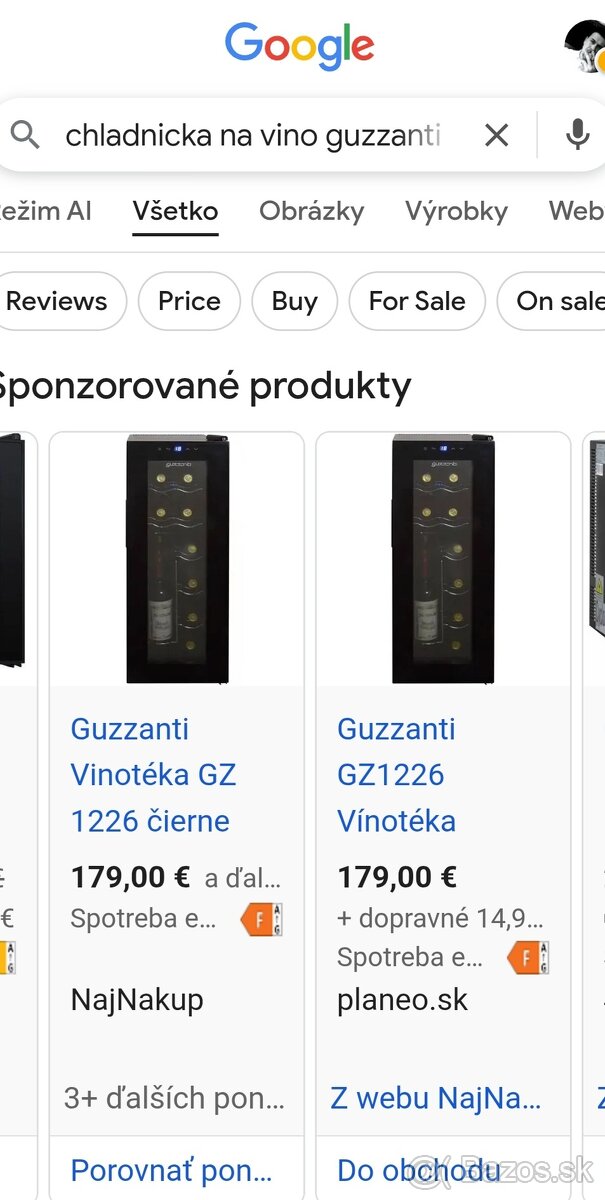Toggle the Buy filter chip

(294, 301)
